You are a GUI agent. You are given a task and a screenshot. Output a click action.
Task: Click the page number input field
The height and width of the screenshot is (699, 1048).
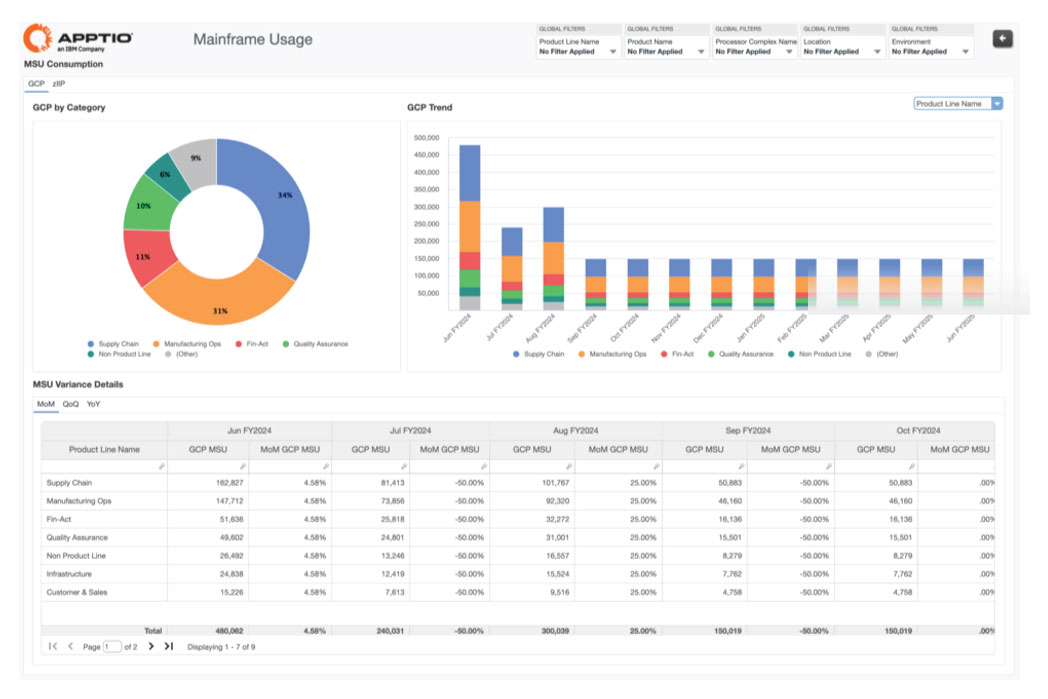tap(112, 646)
